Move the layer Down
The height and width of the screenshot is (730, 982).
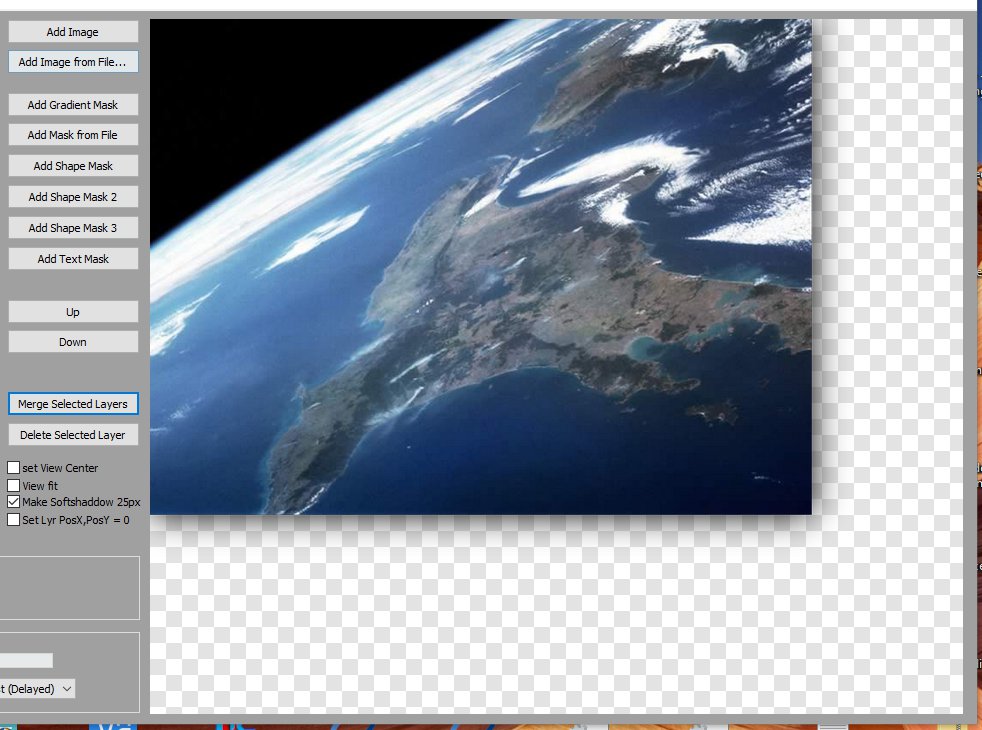pos(73,342)
